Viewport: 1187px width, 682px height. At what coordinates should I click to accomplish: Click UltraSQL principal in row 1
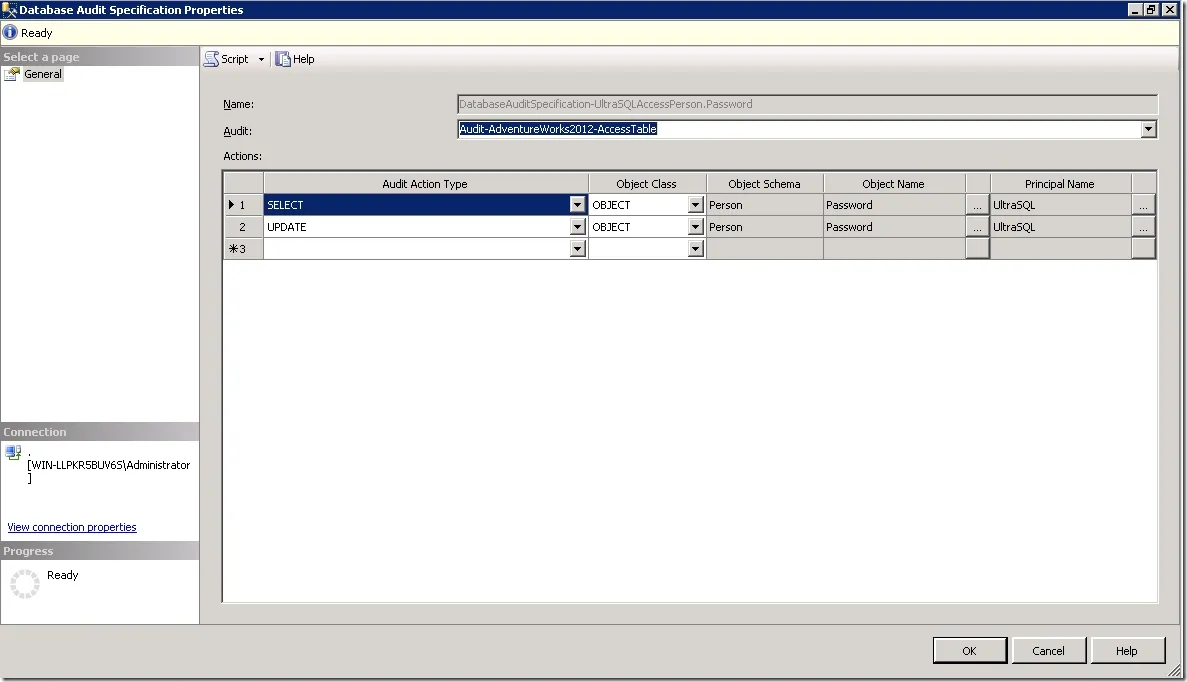tap(1061, 205)
